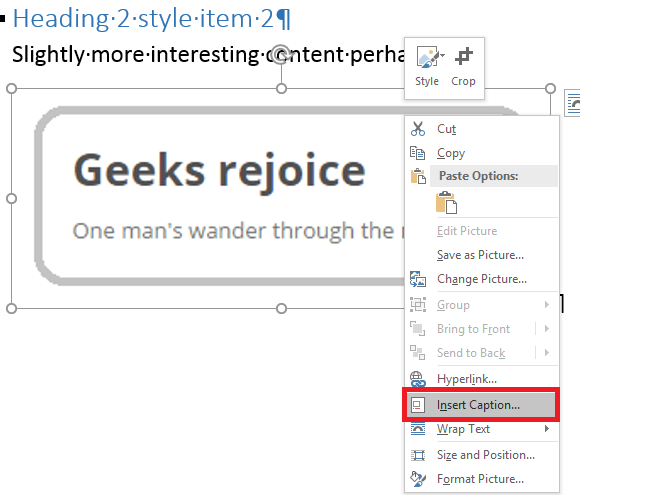648x495 pixels.
Task: Click the picture's rotation handle
Action: 282,53
